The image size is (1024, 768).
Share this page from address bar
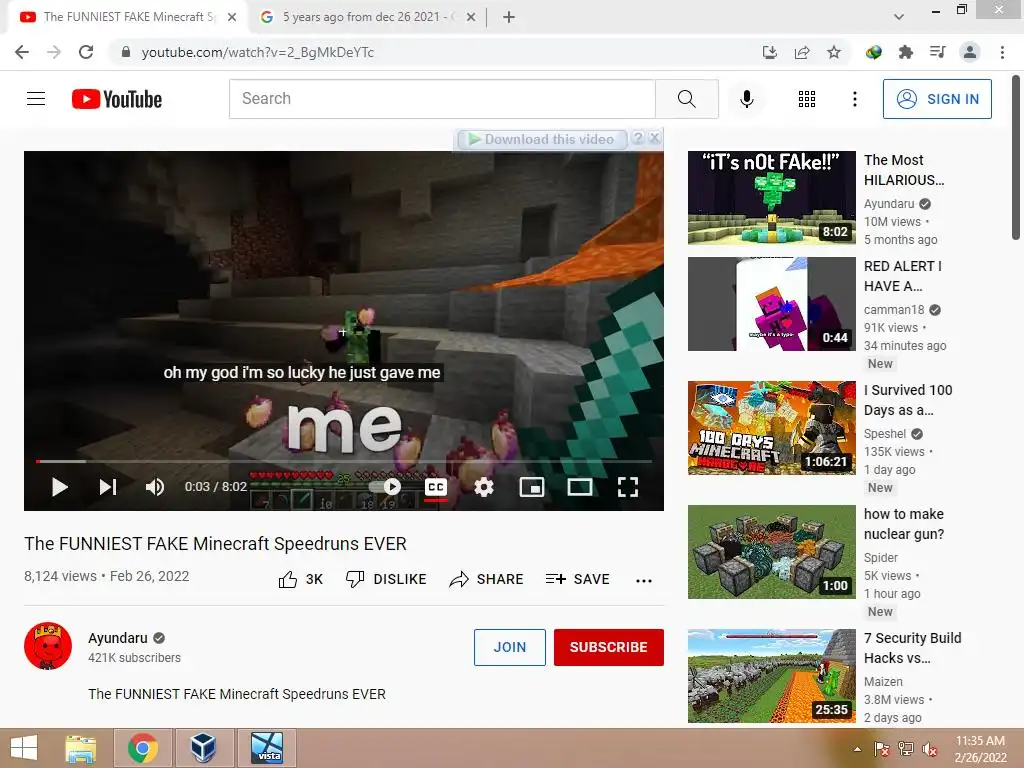[802, 52]
